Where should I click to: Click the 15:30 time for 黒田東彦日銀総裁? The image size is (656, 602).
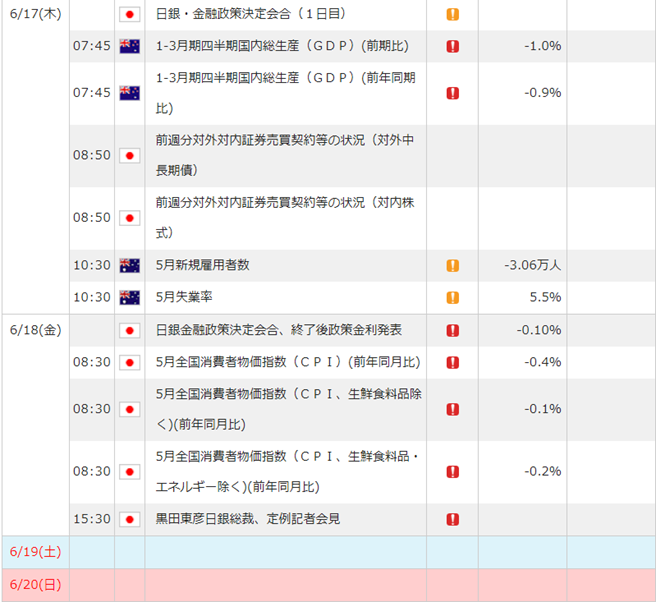tap(92, 520)
